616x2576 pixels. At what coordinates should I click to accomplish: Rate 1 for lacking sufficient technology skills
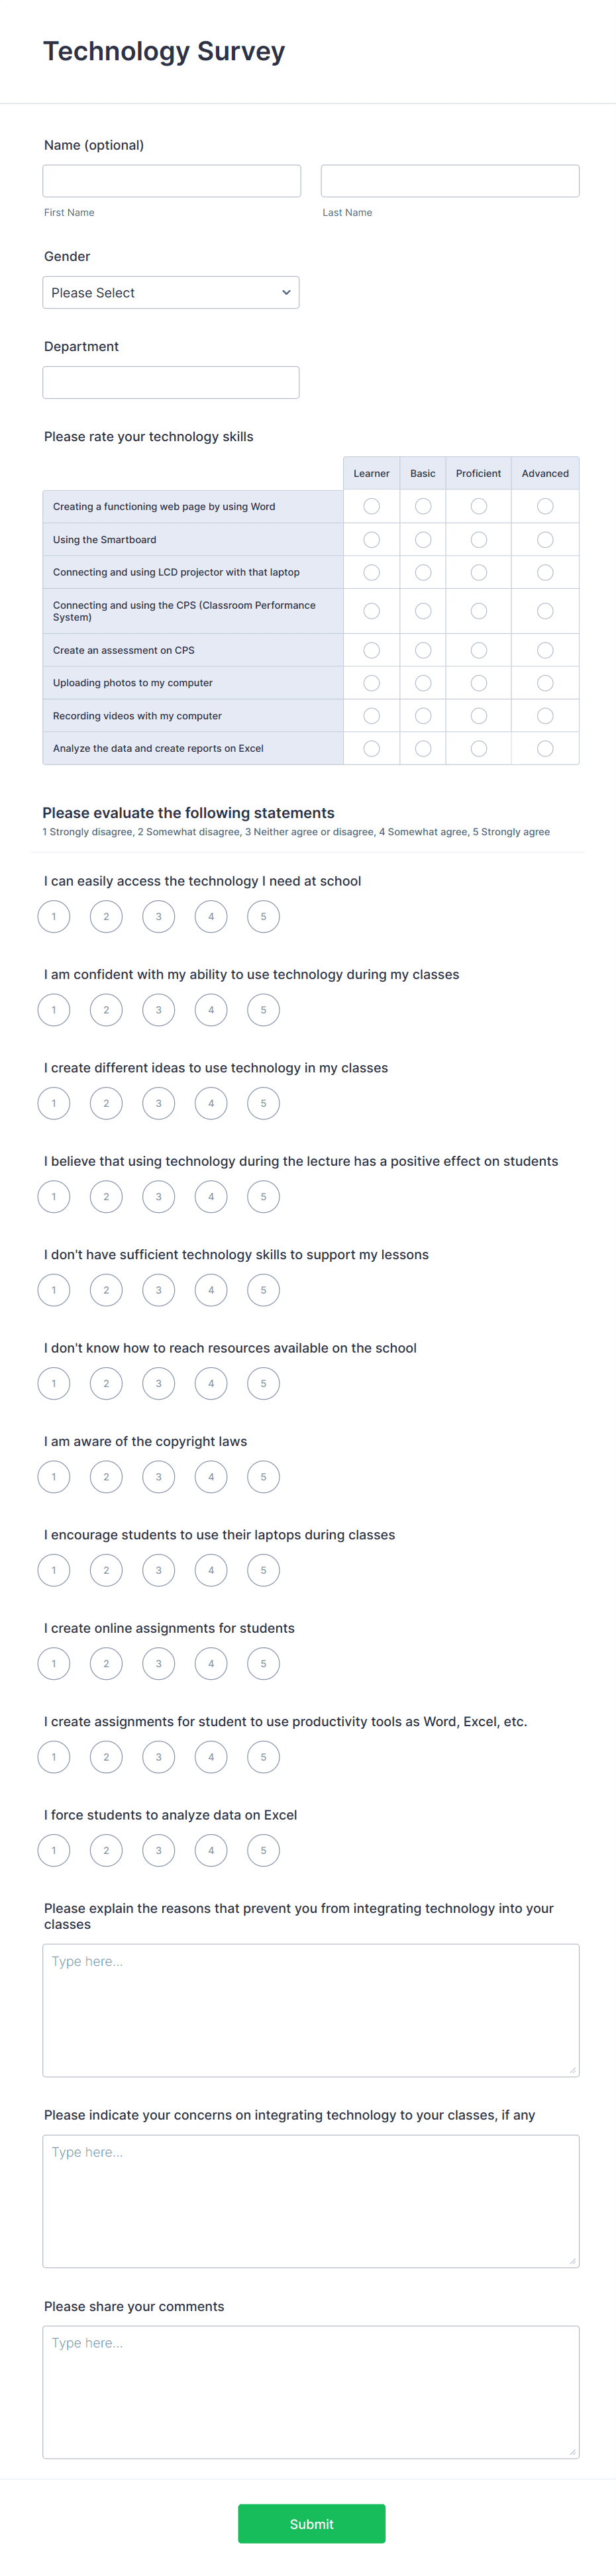tap(53, 1290)
